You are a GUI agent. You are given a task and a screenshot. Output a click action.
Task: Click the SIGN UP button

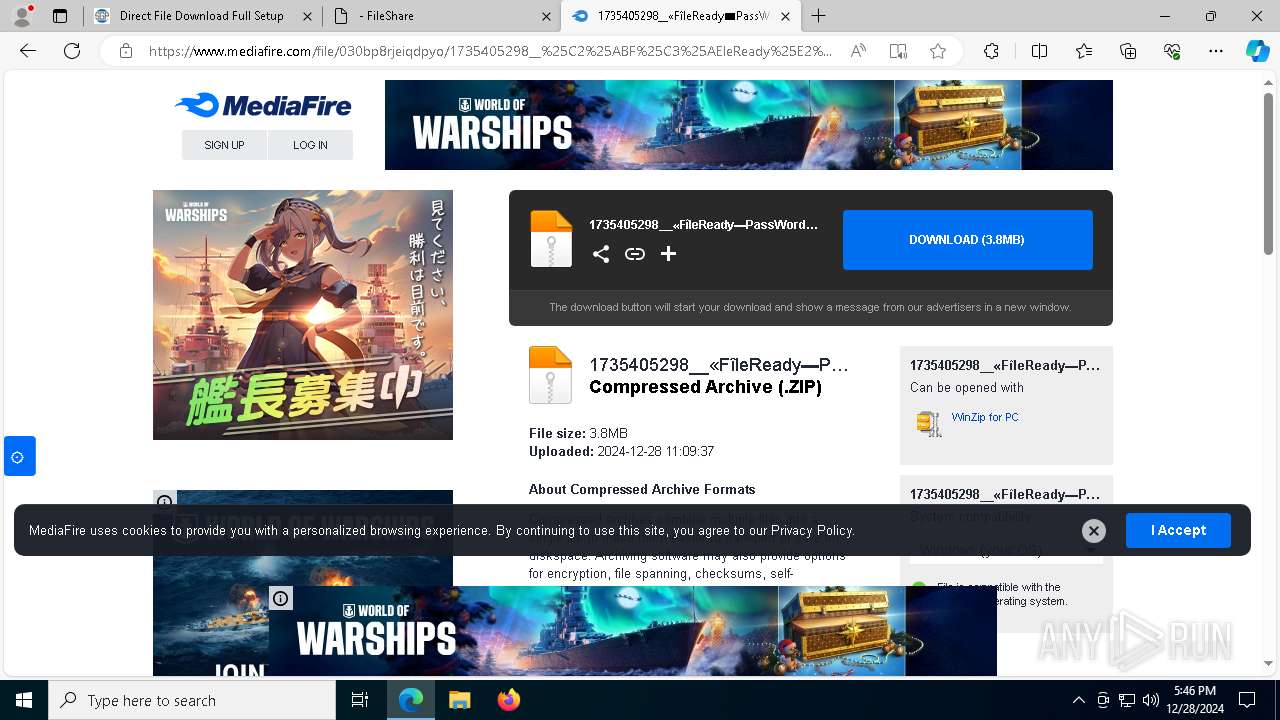[x=224, y=145]
